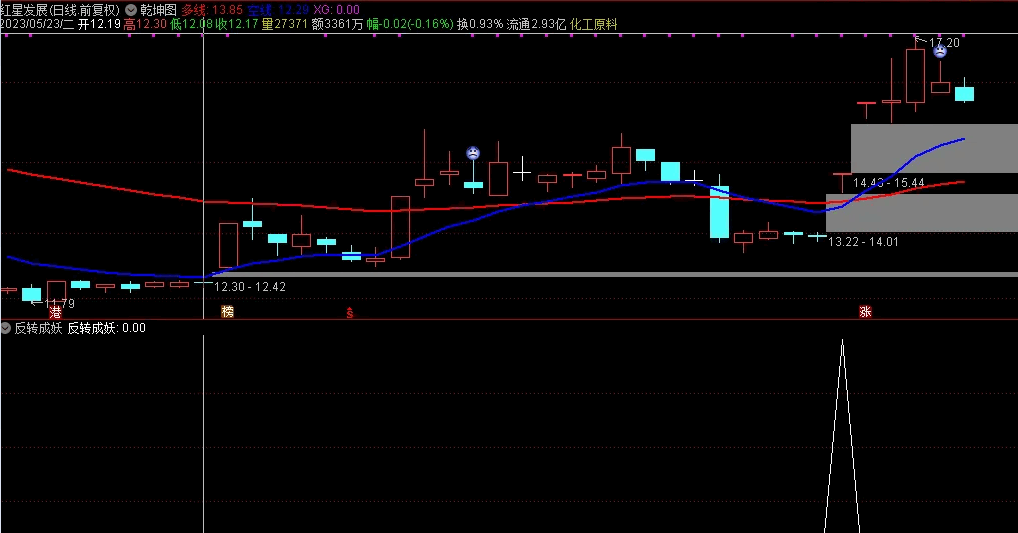
Task: Click the 反转成妖 sub-indicator name
Action: tap(38, 328)
